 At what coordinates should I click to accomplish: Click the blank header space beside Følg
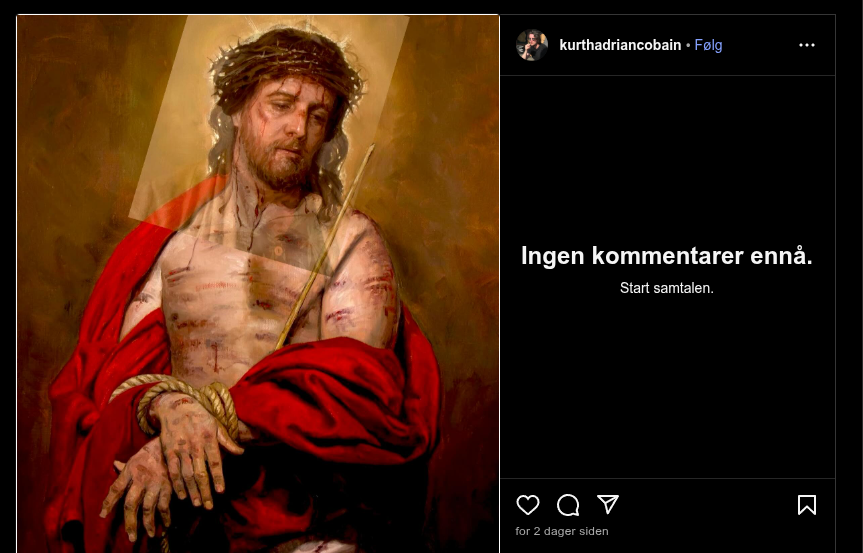coord(760,45)
